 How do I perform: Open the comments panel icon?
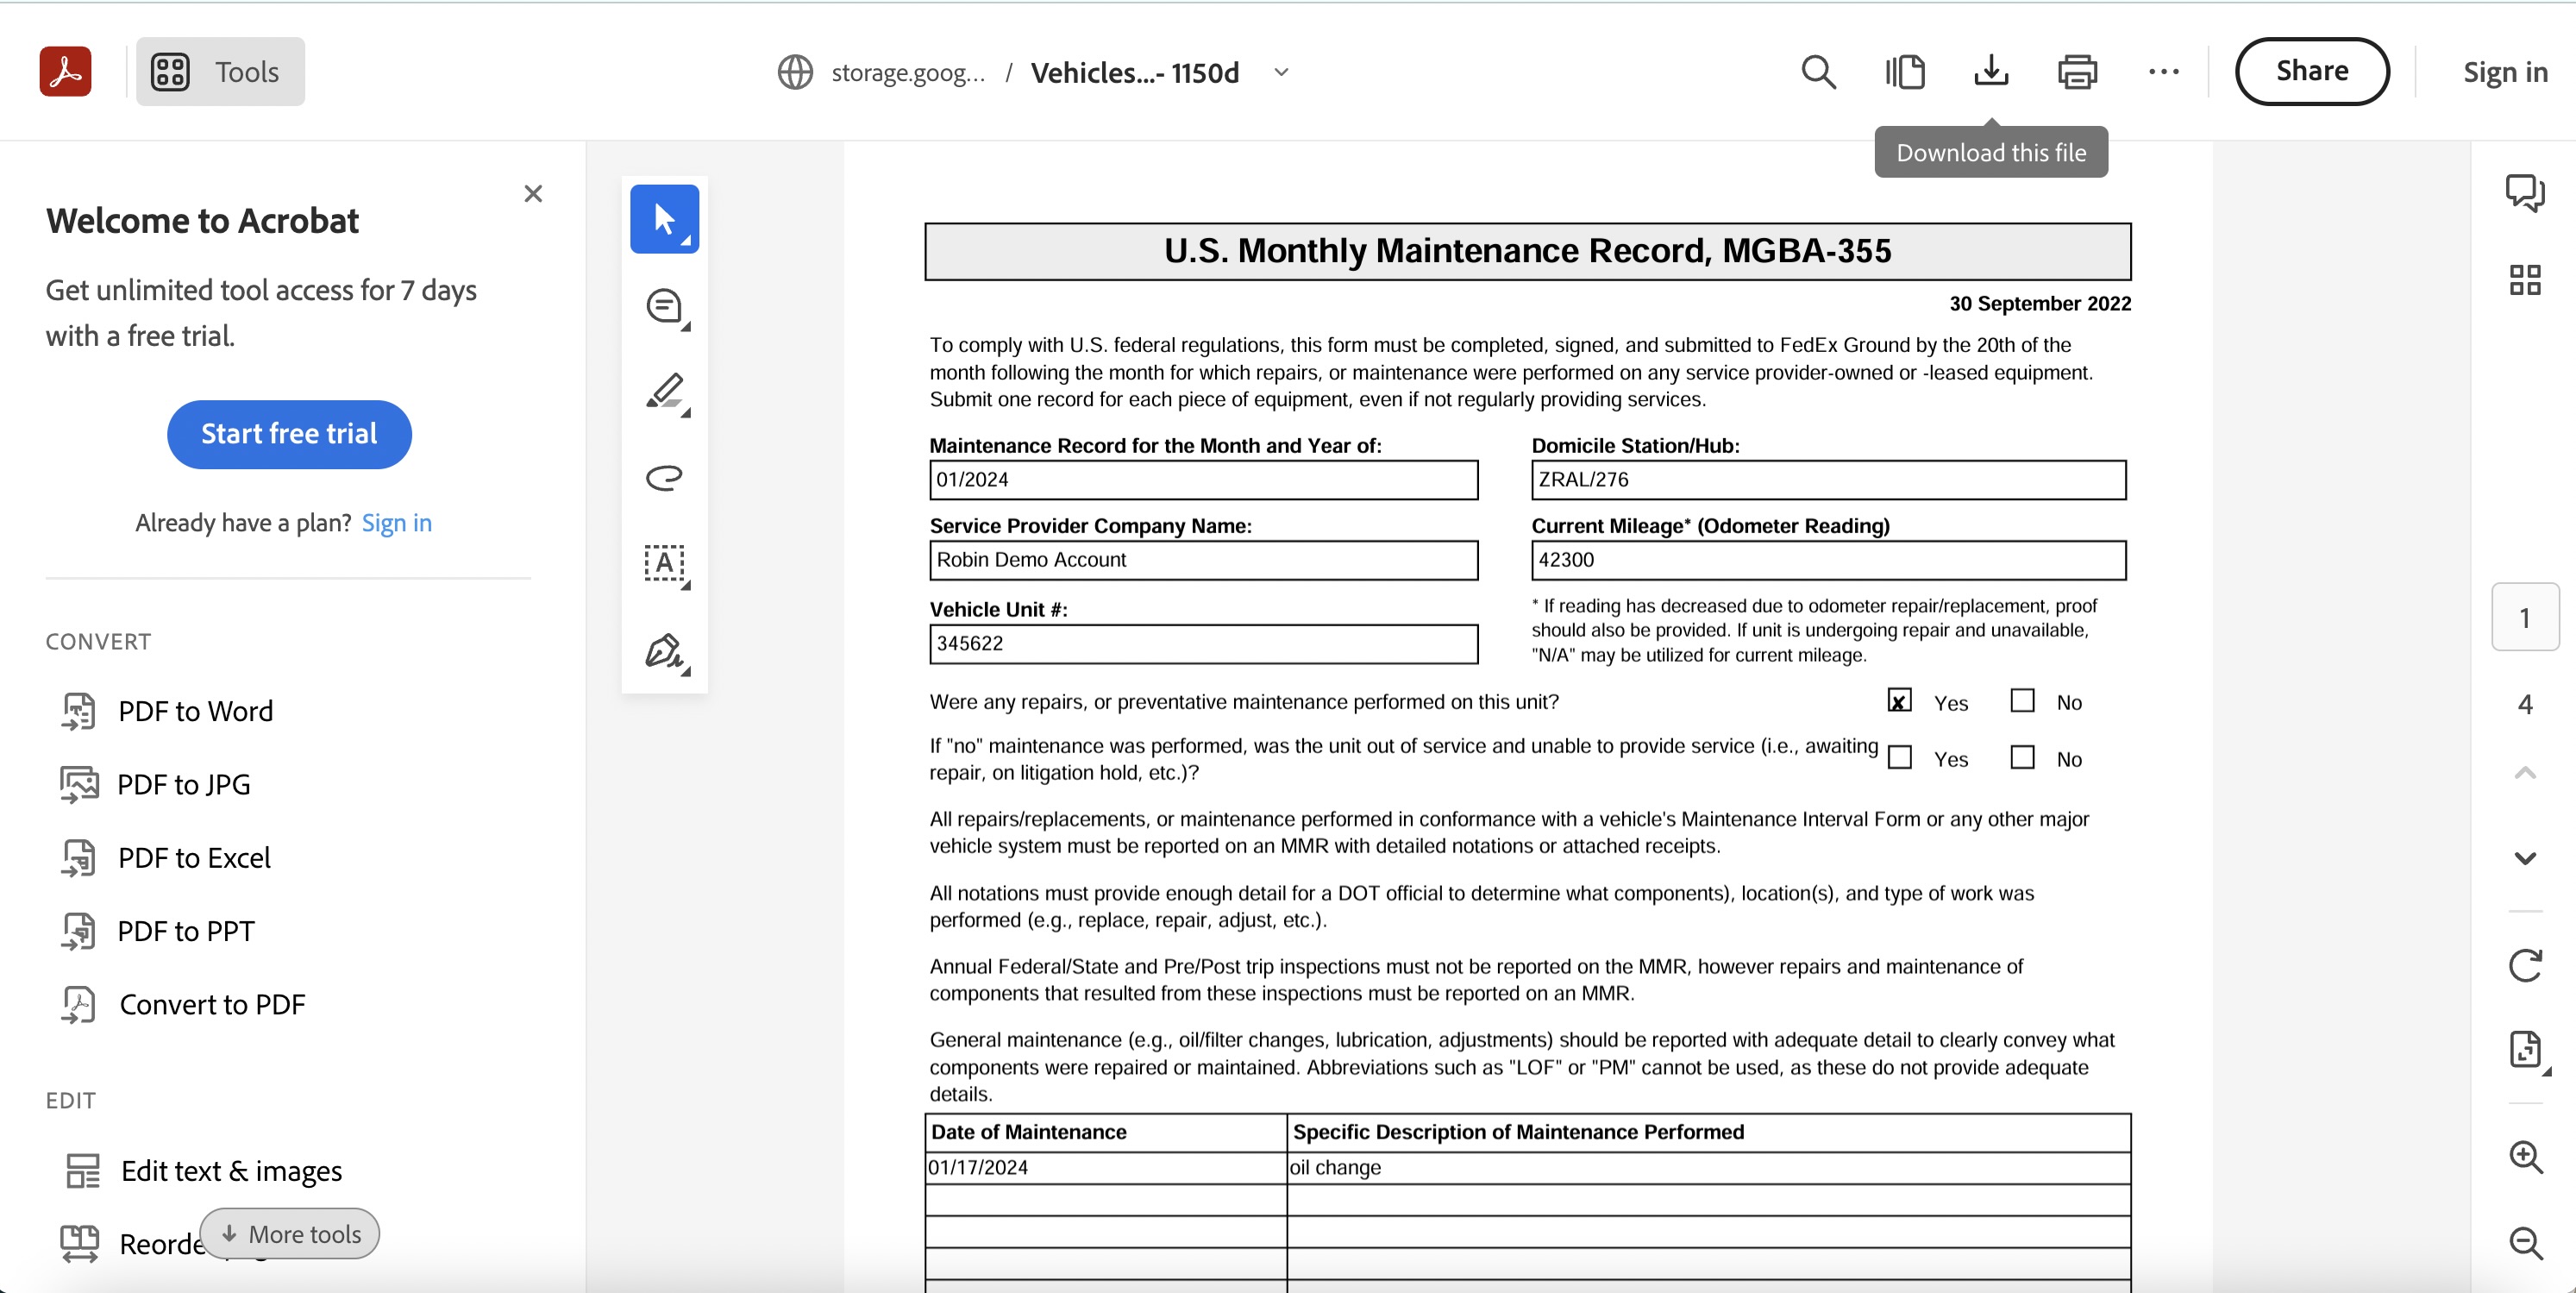click(2524, 192)
